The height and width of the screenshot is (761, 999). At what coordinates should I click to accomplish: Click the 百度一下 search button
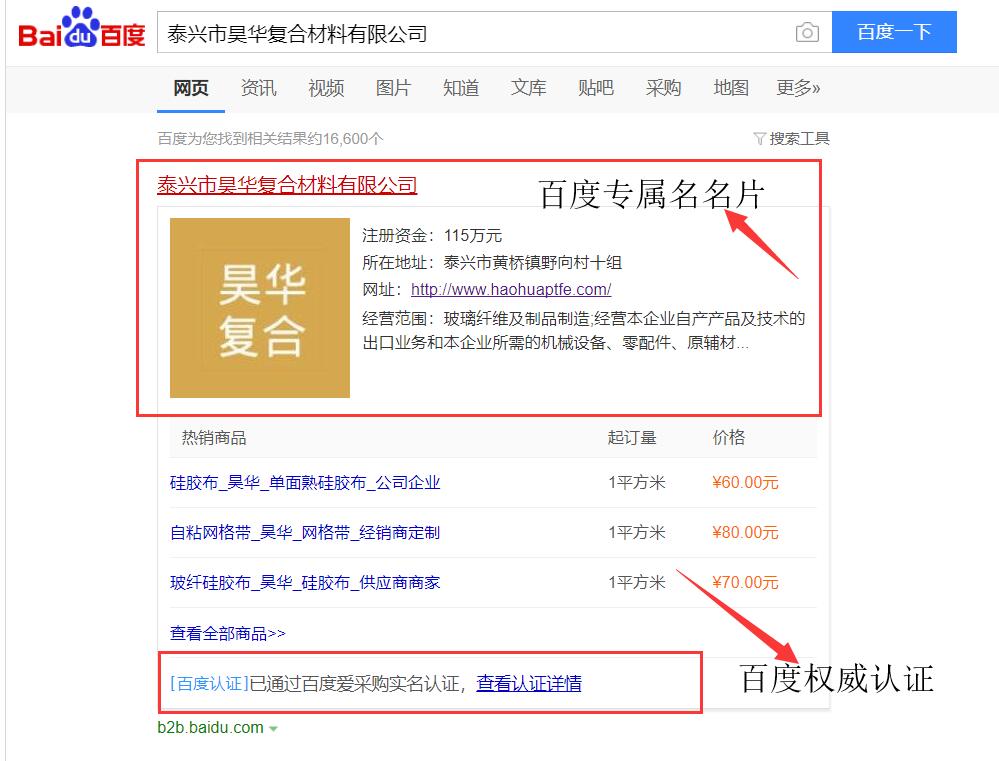(x=893, y=31)
